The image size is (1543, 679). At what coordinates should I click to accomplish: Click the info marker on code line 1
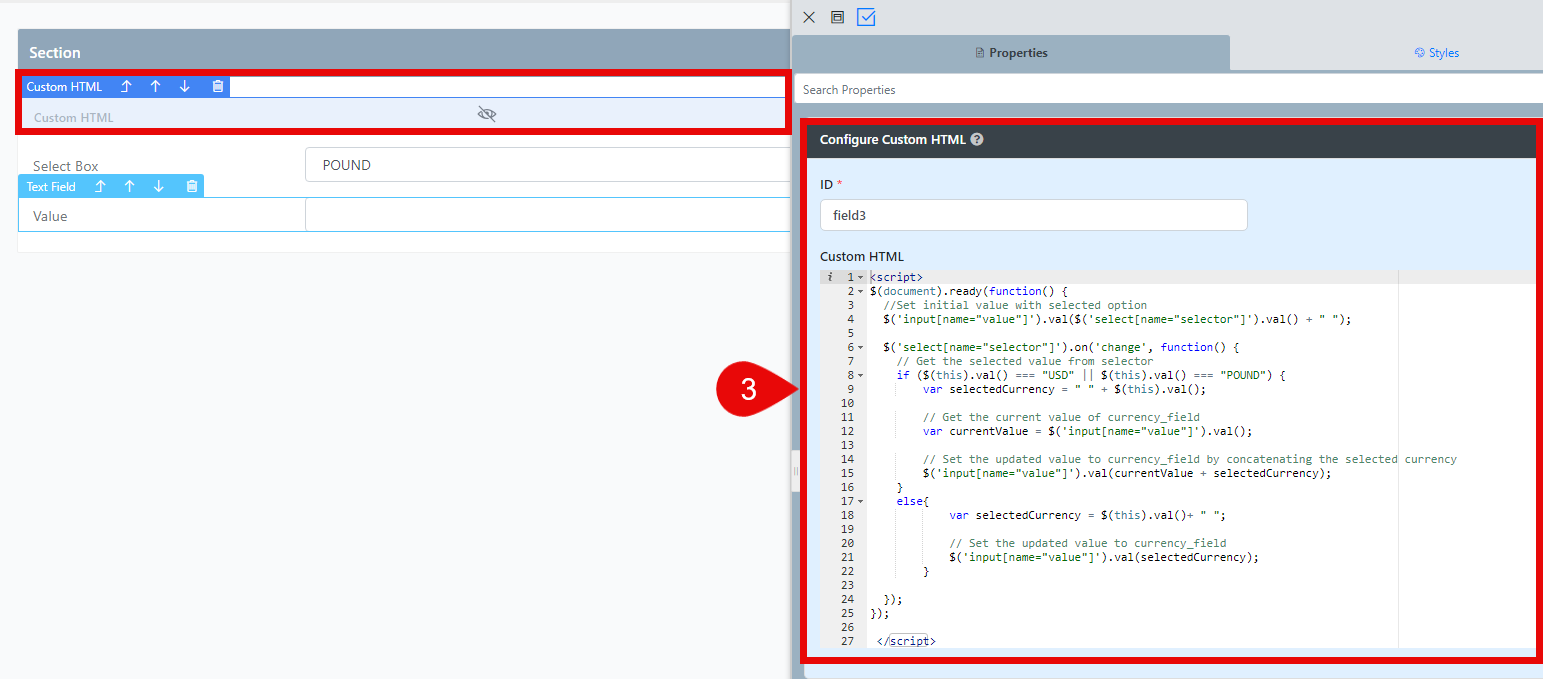[829, 277]
